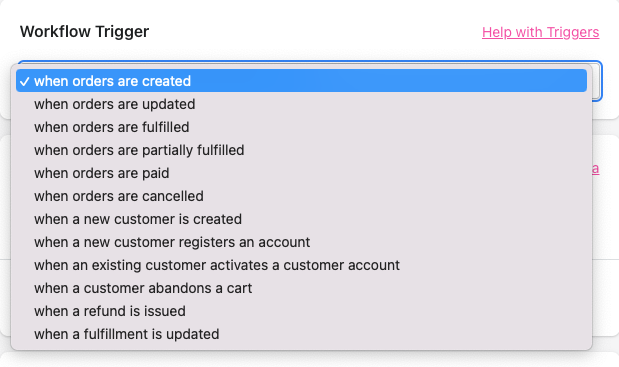This screenshot has width=619, height=367.
Task: Select "when a refund is issued" trigger
Action: (301, 311)
